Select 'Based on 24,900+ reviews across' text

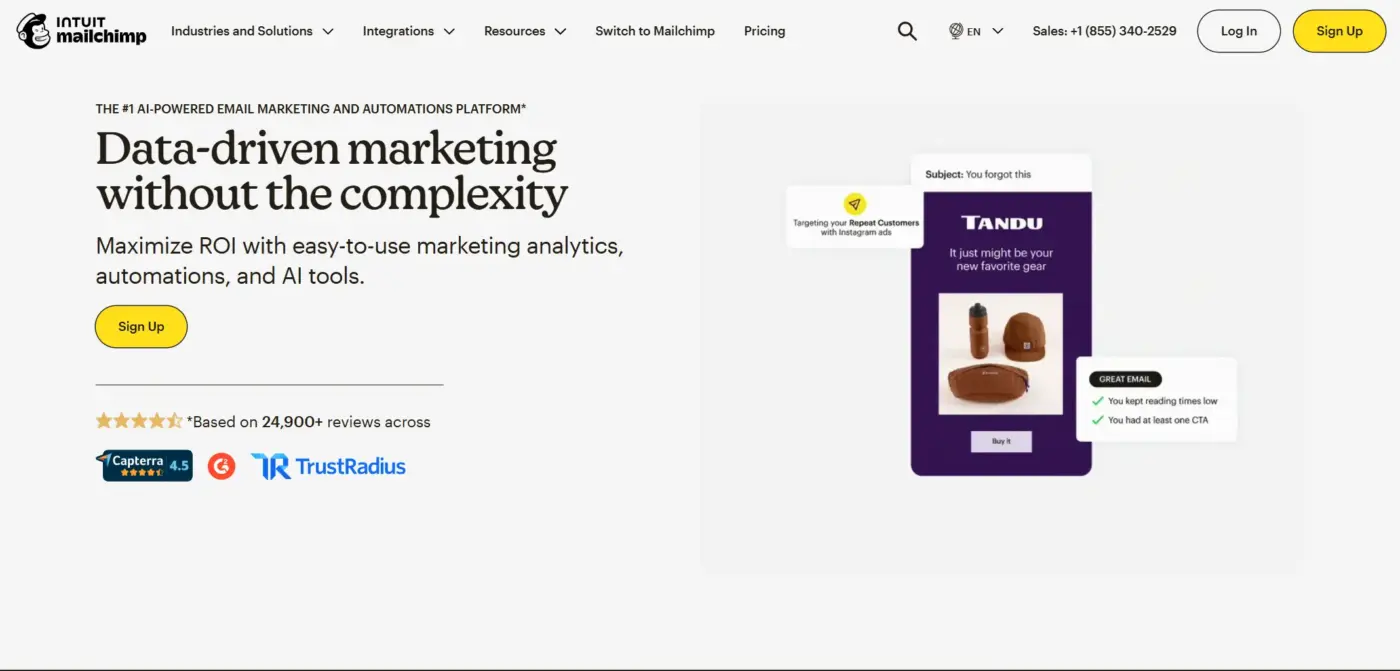pyautogui.click(x=309, y=422)
